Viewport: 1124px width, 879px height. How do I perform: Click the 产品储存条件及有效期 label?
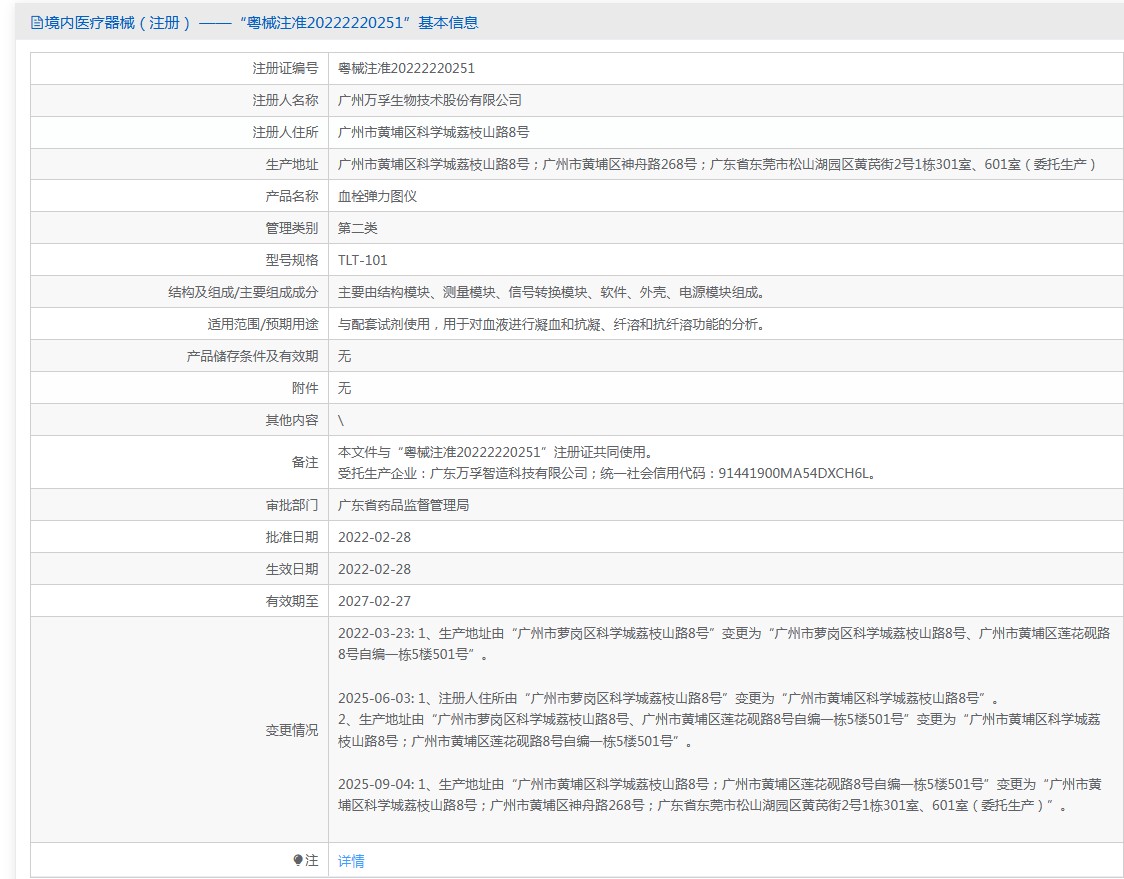tap(252, 356)
